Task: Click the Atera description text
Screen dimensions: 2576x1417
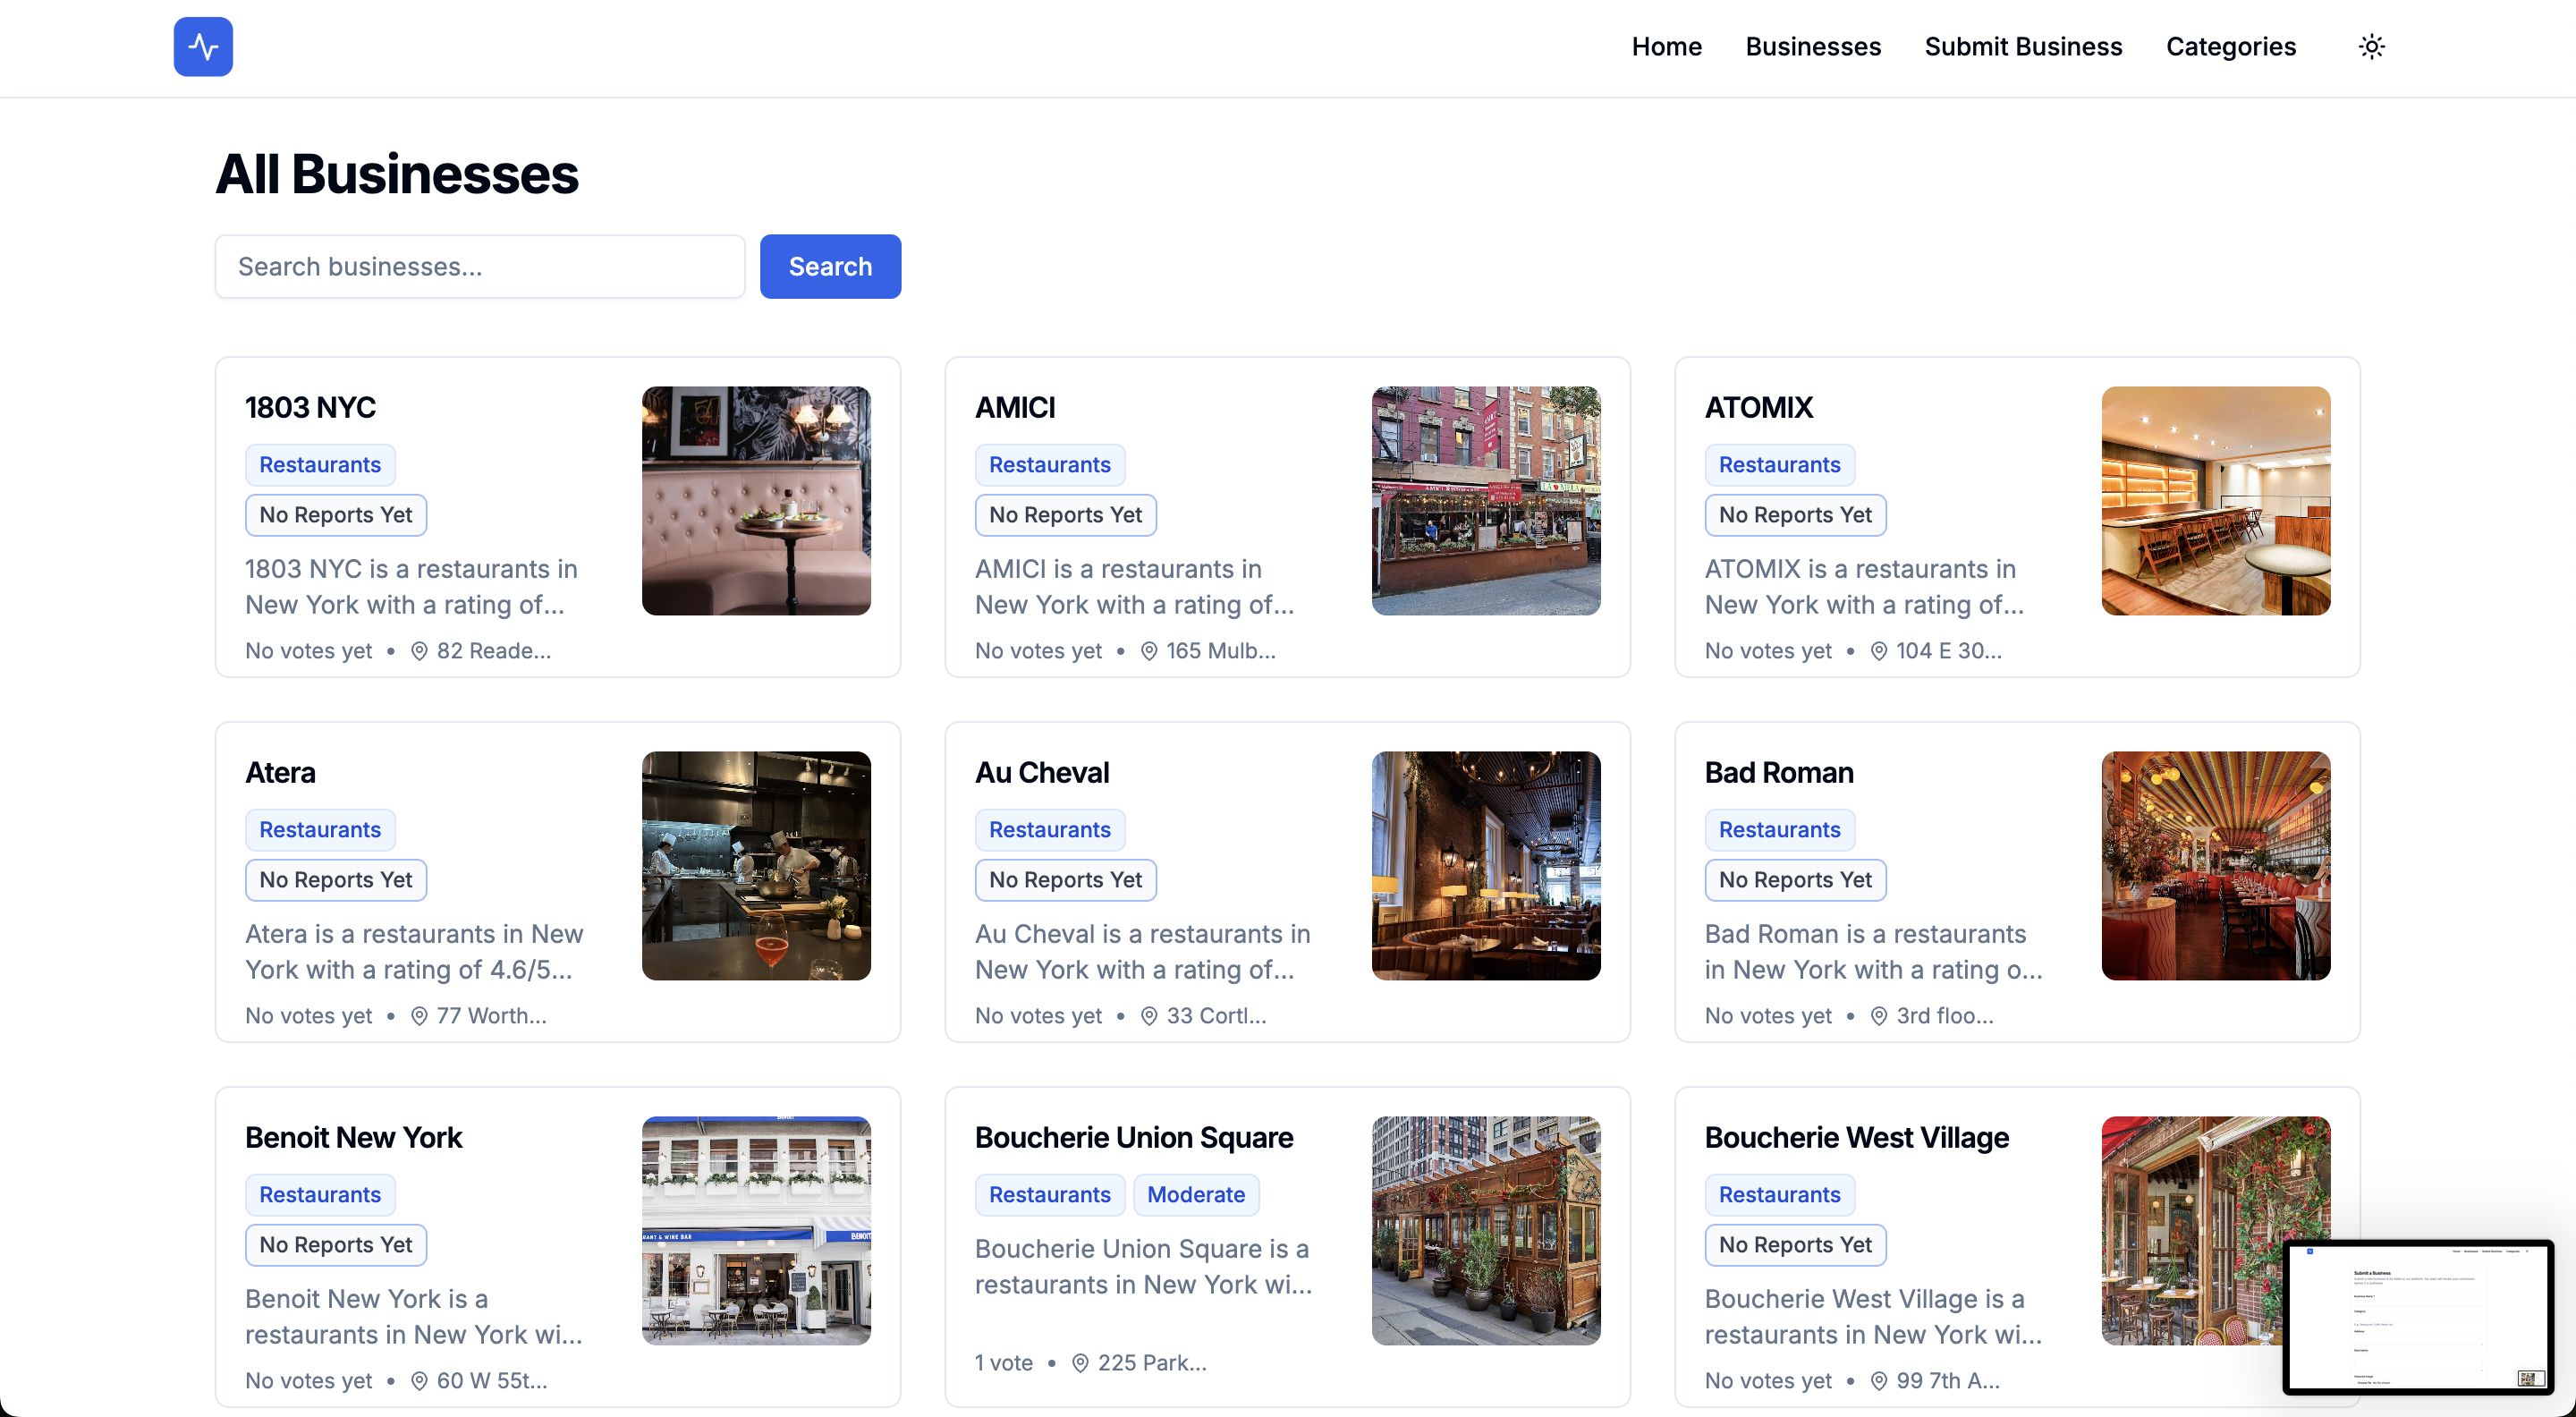Action: pos(414,952)
